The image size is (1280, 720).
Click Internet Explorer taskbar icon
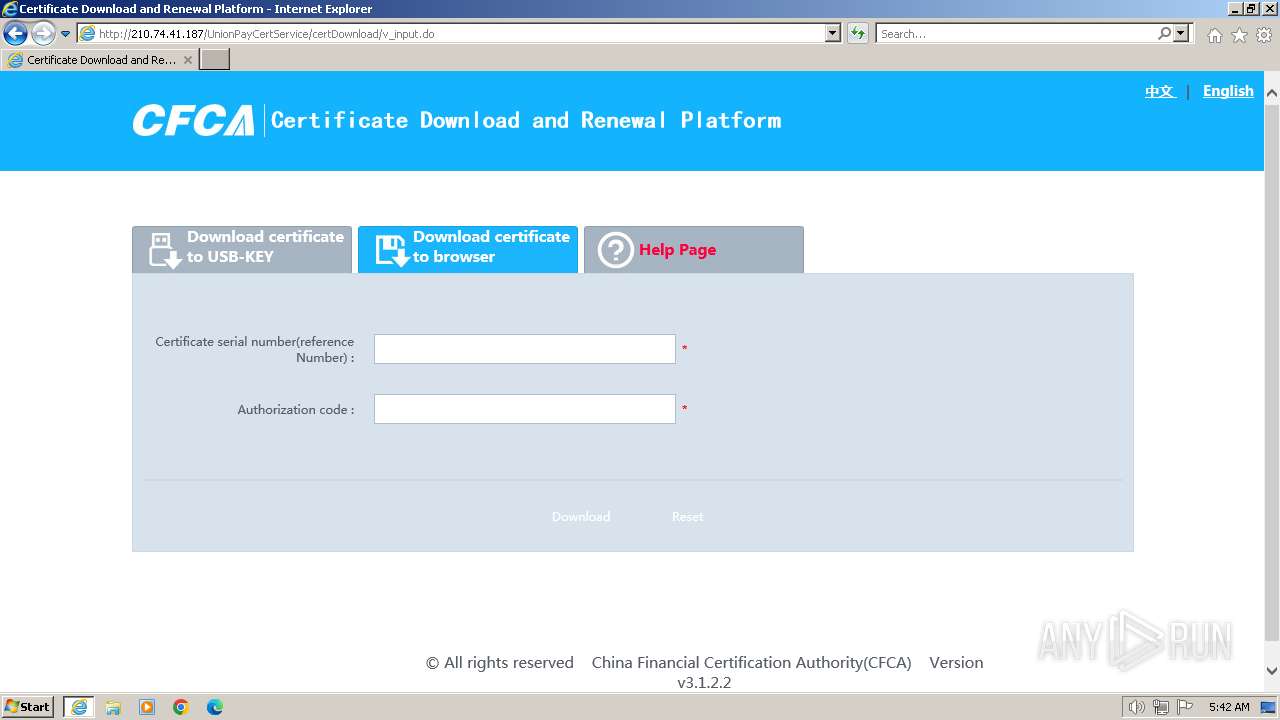tap(79, 707)
